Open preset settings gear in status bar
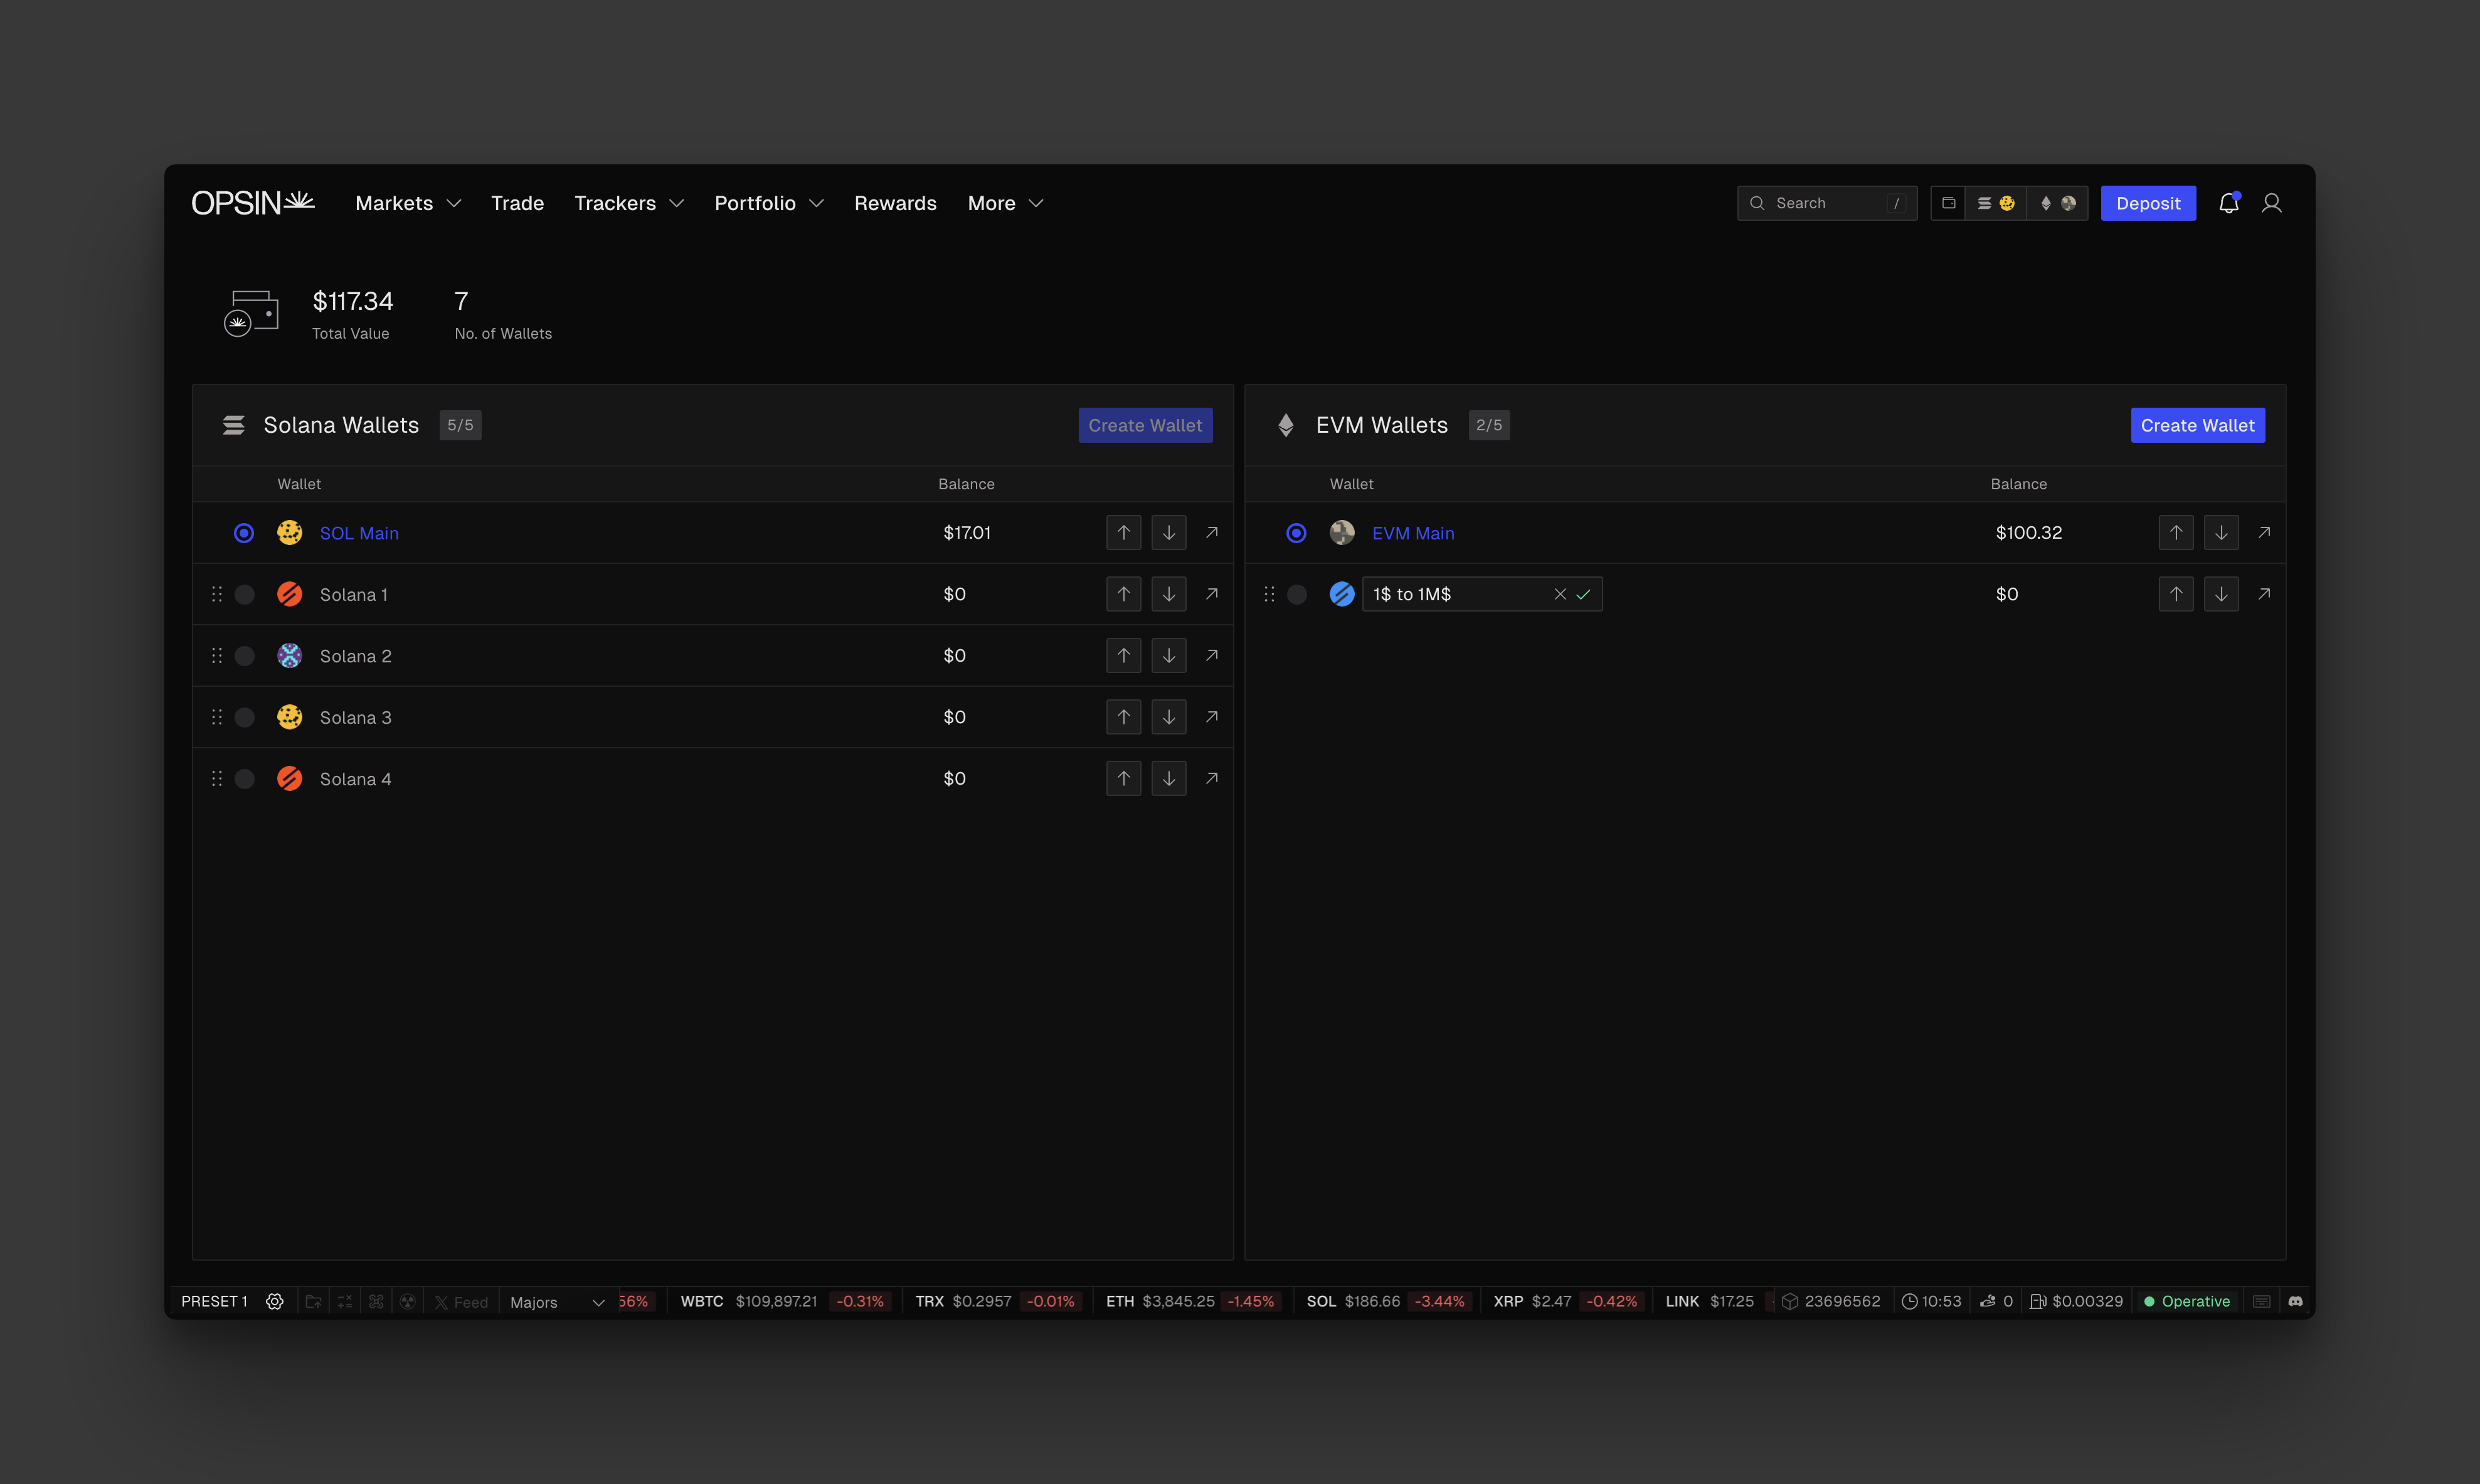 click(274, 1301)
